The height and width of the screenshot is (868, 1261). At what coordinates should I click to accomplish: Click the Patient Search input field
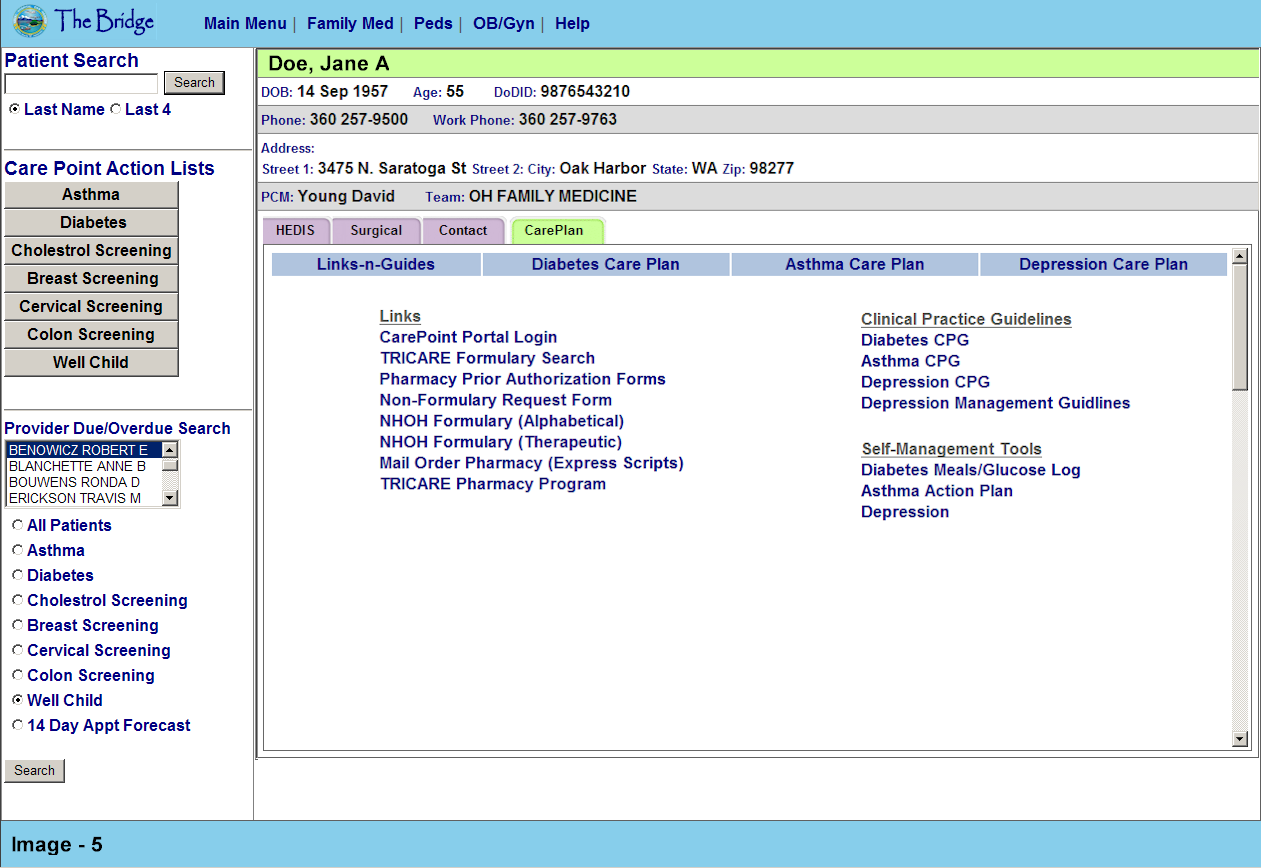pos(82,83)
